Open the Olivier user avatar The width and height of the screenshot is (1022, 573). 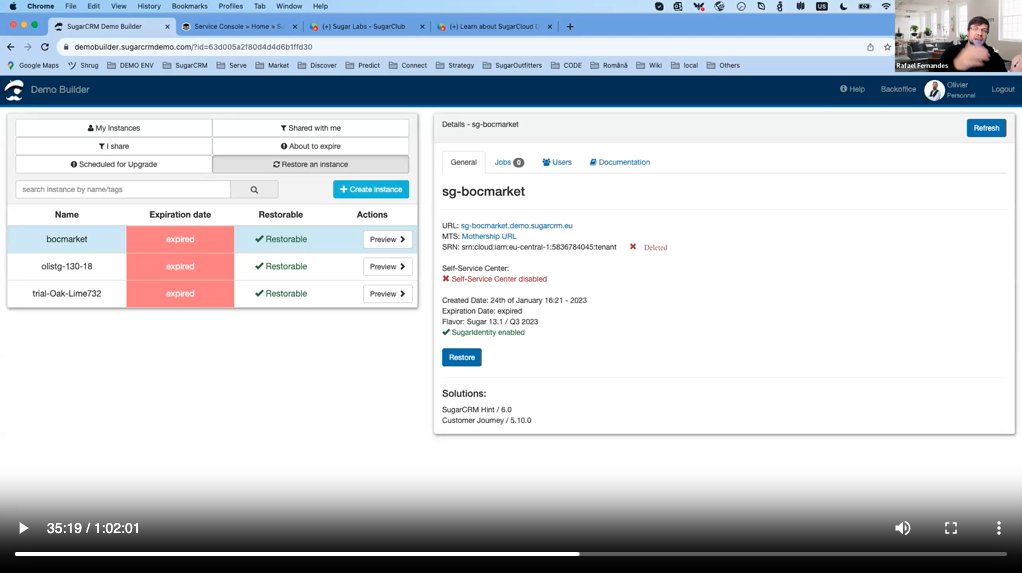[934, 90]
